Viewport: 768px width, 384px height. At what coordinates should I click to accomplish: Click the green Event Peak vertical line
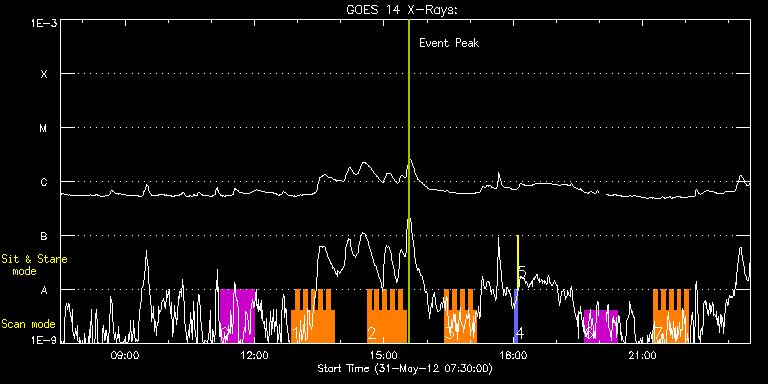point(408,181)
